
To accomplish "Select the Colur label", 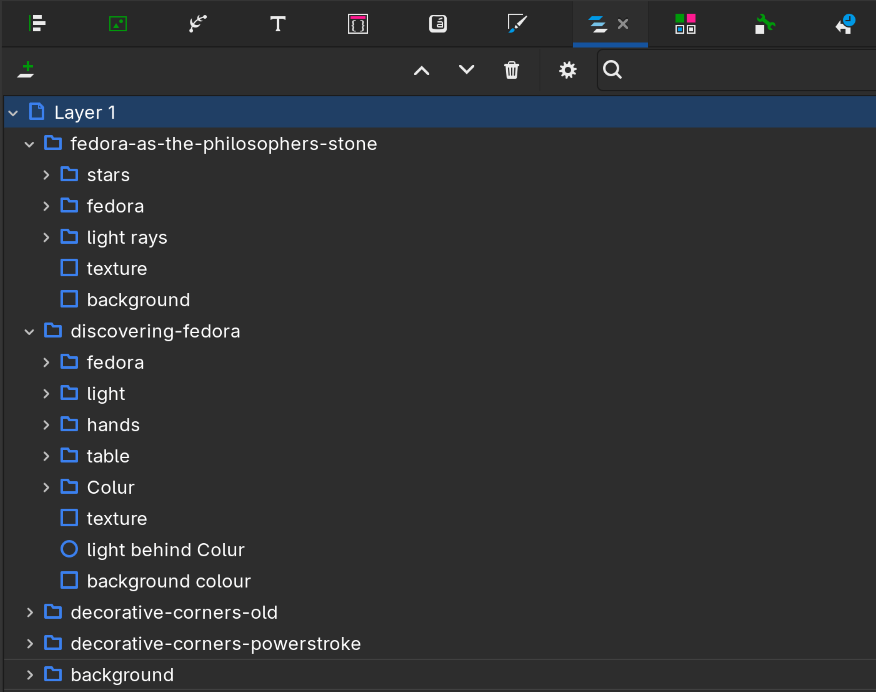I will coord(111,488).
